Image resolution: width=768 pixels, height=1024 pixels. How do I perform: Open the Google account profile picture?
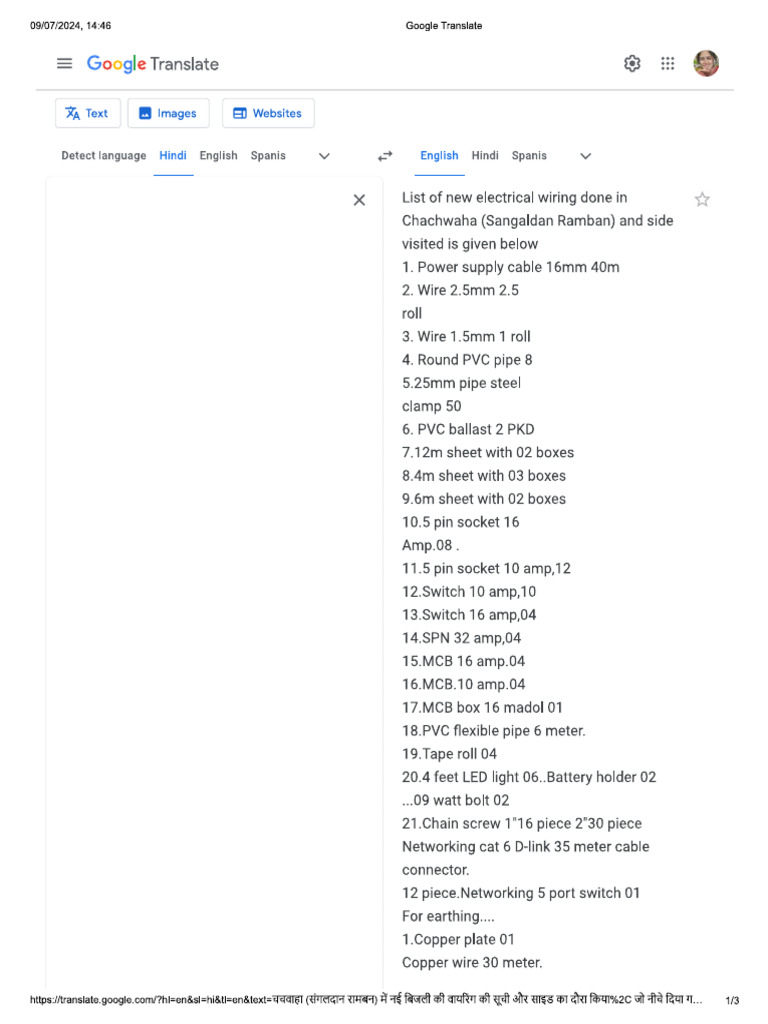706,64
